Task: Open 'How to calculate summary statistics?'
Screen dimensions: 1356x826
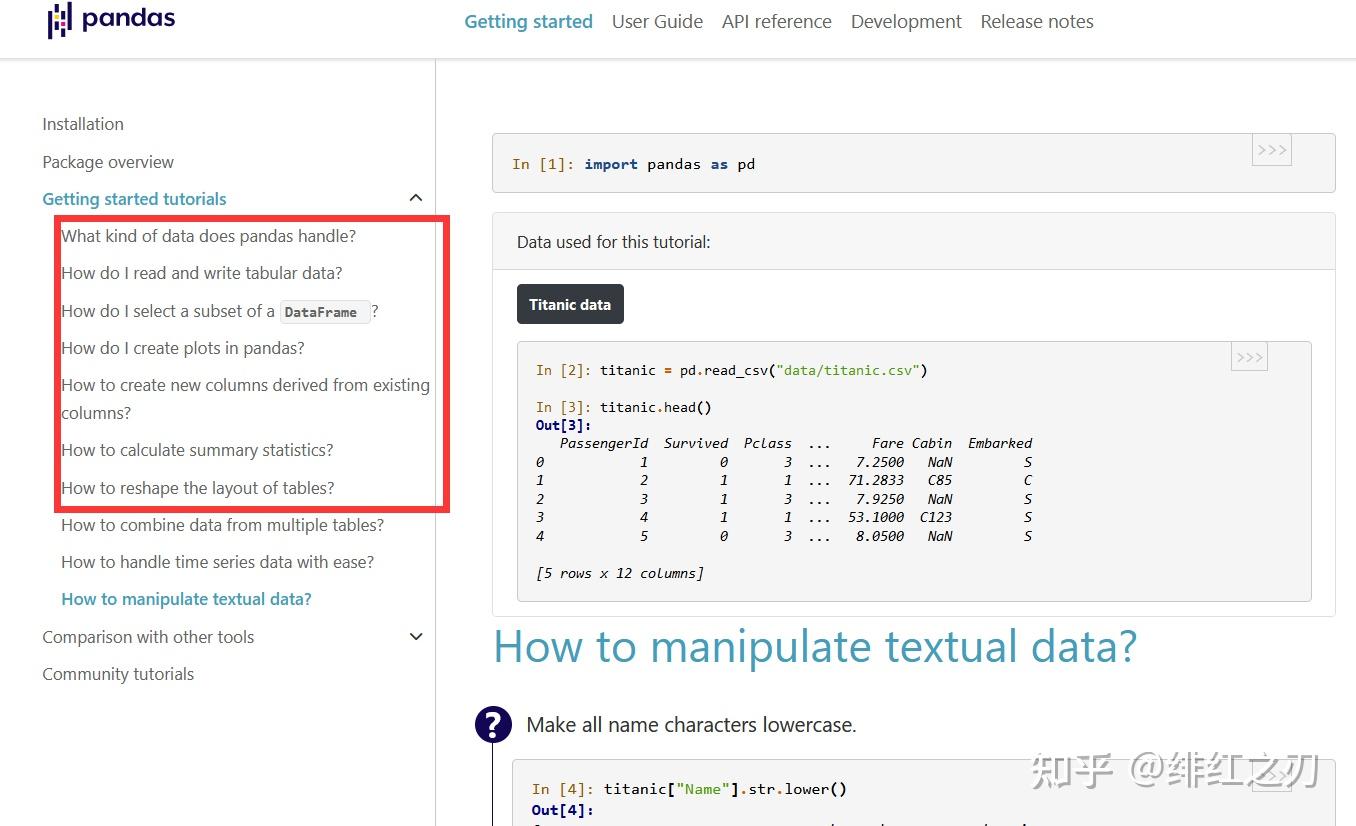Action: click(196, 450)
